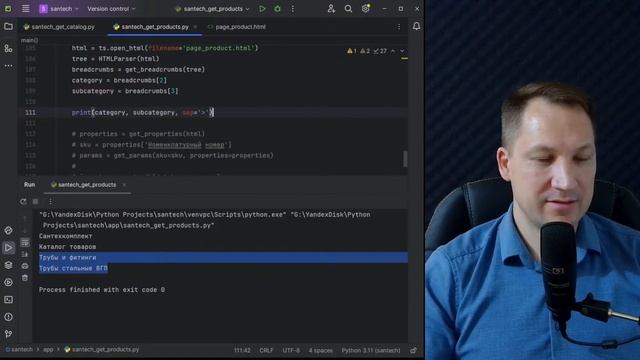
Task: Click 'Process finished with exit code 0' line
Action: tap(102, 290)
